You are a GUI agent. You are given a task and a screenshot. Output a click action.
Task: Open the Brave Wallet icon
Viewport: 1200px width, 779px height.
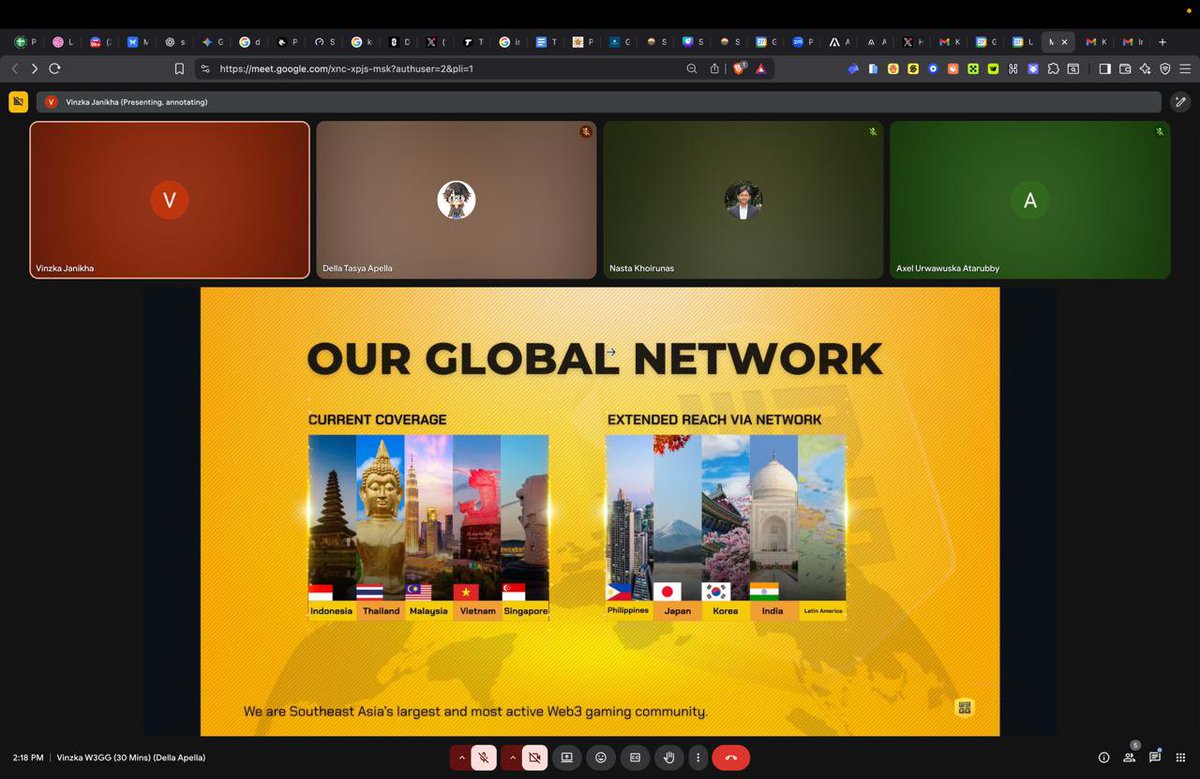[1125, 69]
